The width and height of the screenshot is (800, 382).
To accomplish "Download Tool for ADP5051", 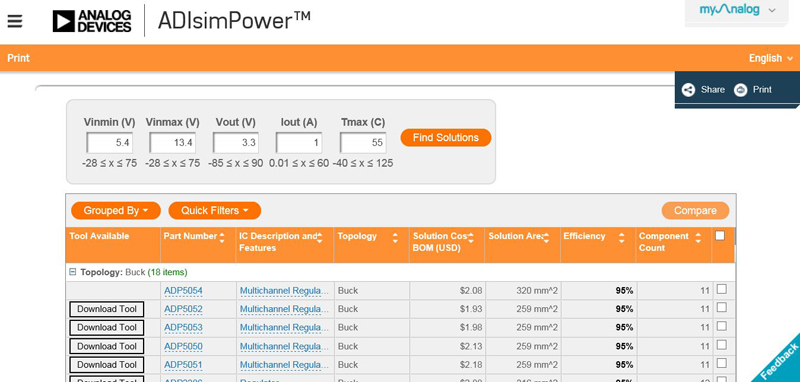I will click(x=107, y=365).
